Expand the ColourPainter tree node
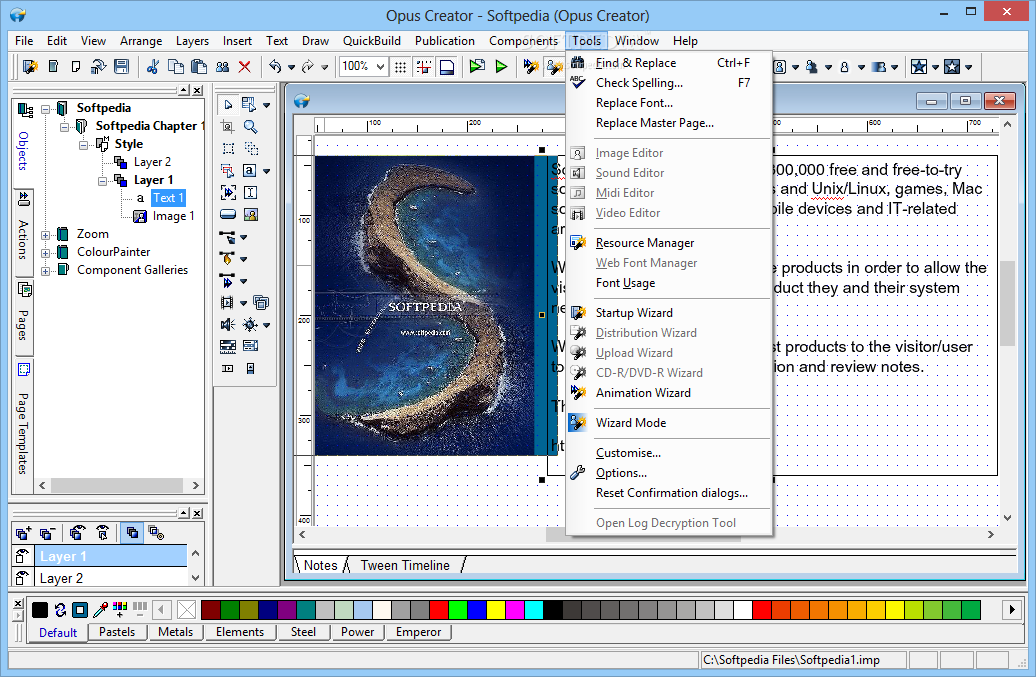This screenshot has height=677, width=1036. click(x=46, y=252)
